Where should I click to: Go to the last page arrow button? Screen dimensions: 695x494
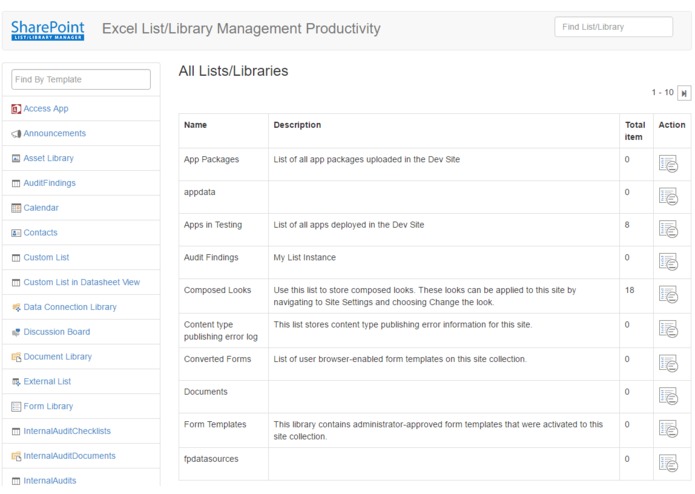(x=684, y=93)
